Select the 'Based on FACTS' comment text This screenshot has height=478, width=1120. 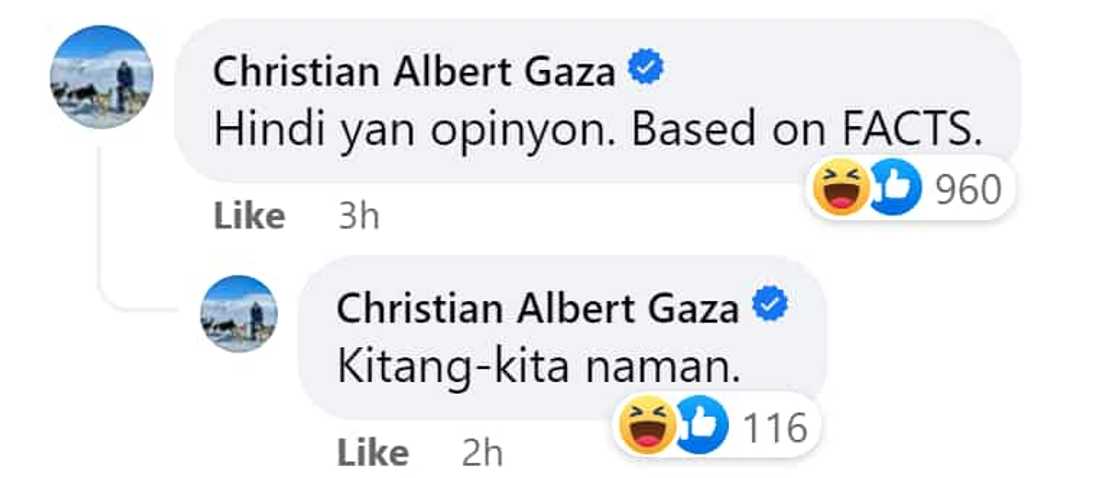(805, 132)
